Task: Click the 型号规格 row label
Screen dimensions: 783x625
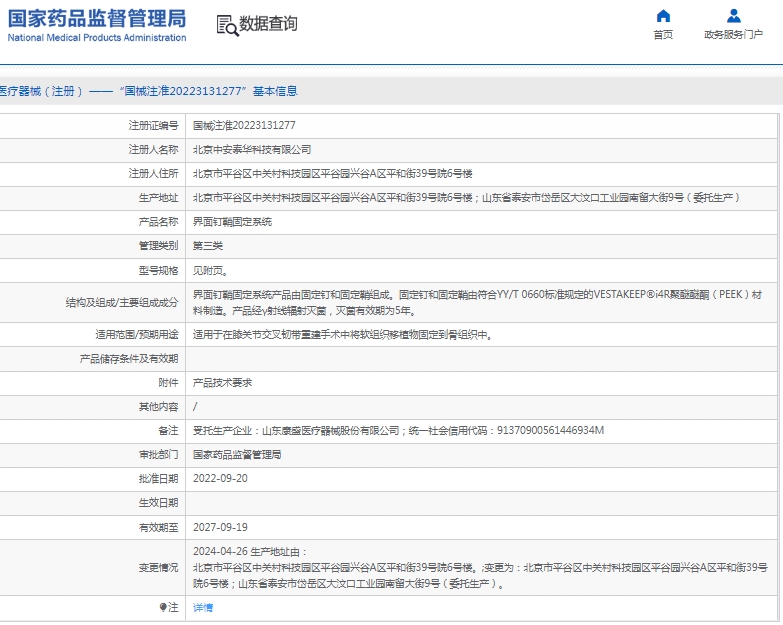Action: (158, 271)
